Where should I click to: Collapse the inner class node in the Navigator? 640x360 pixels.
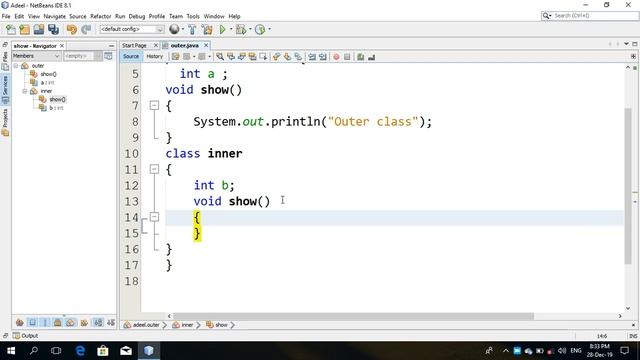(x=24, y=91)
